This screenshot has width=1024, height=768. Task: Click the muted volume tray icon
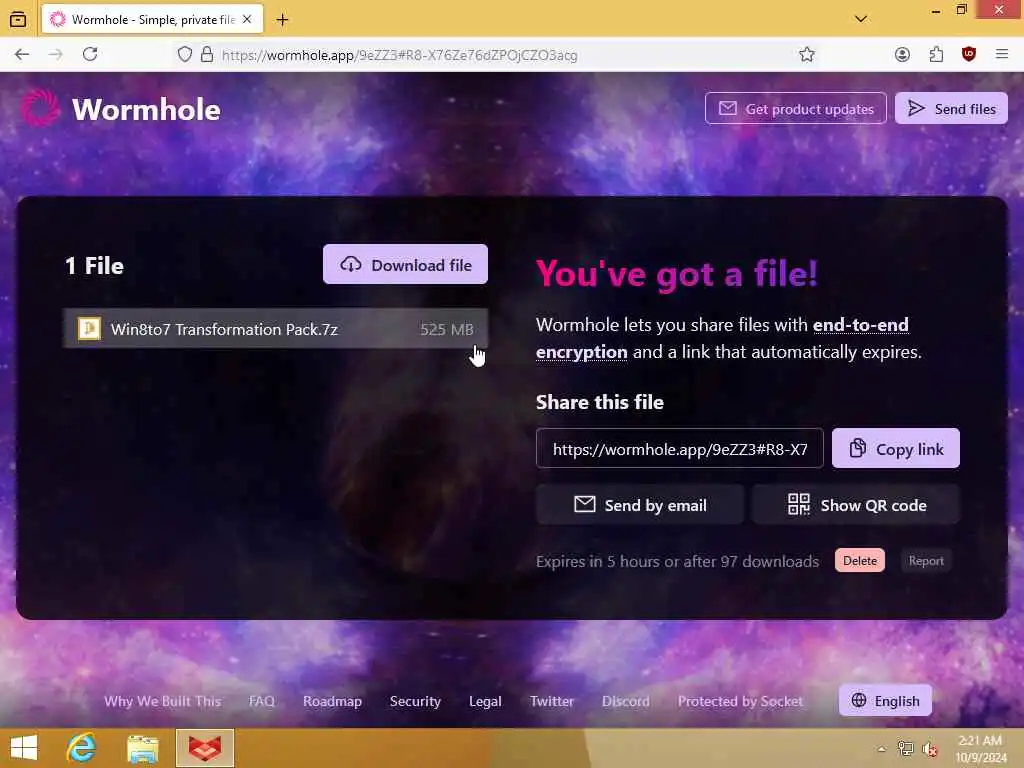tap(930, 749)
